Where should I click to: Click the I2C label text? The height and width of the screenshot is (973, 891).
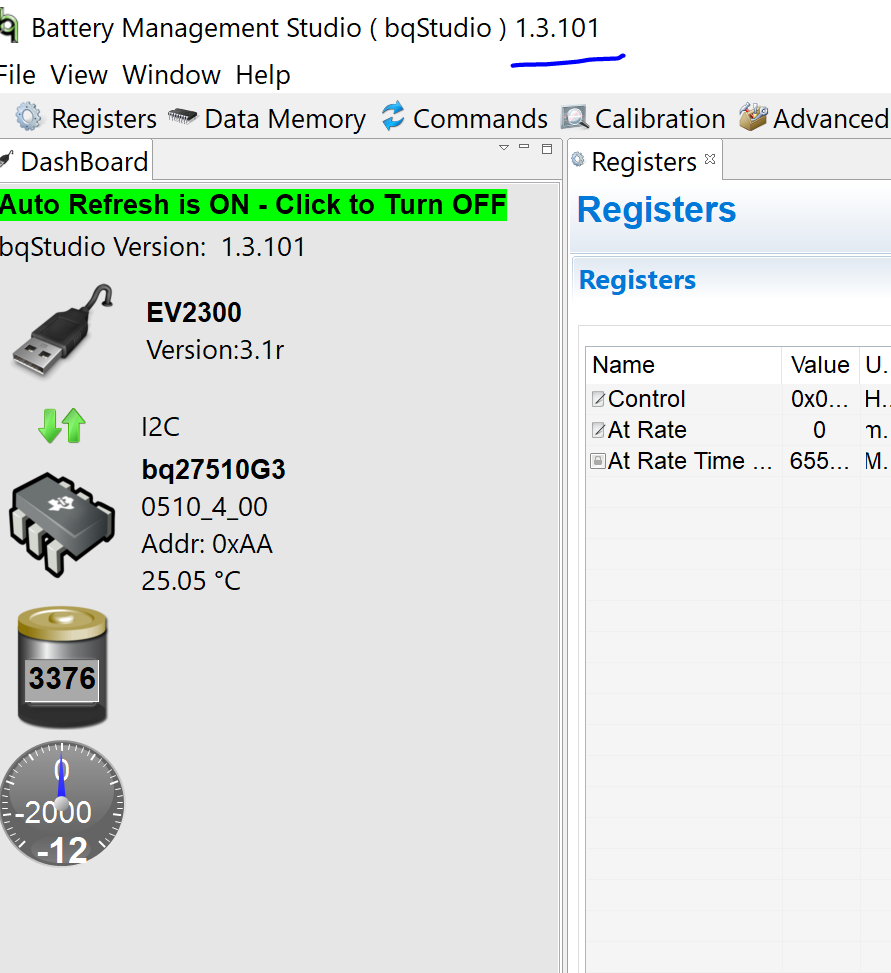click(x=160, y=427)
